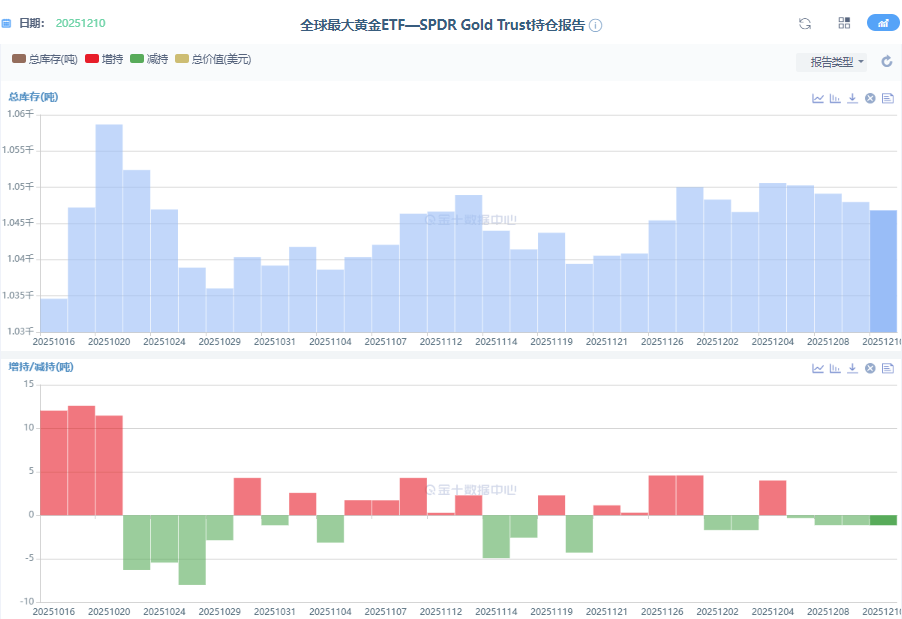The image size is (902, 619).
Task: Click the reload arrow beside 报告类型
Action: pyautogui.click(x=886, y=62)
